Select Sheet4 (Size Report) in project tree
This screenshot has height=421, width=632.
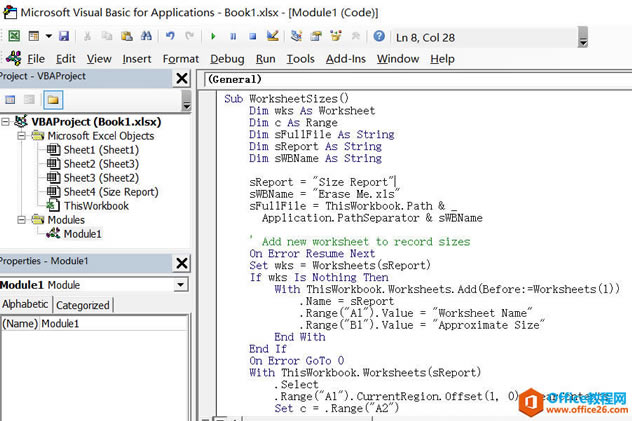click(x=111, y=192)
